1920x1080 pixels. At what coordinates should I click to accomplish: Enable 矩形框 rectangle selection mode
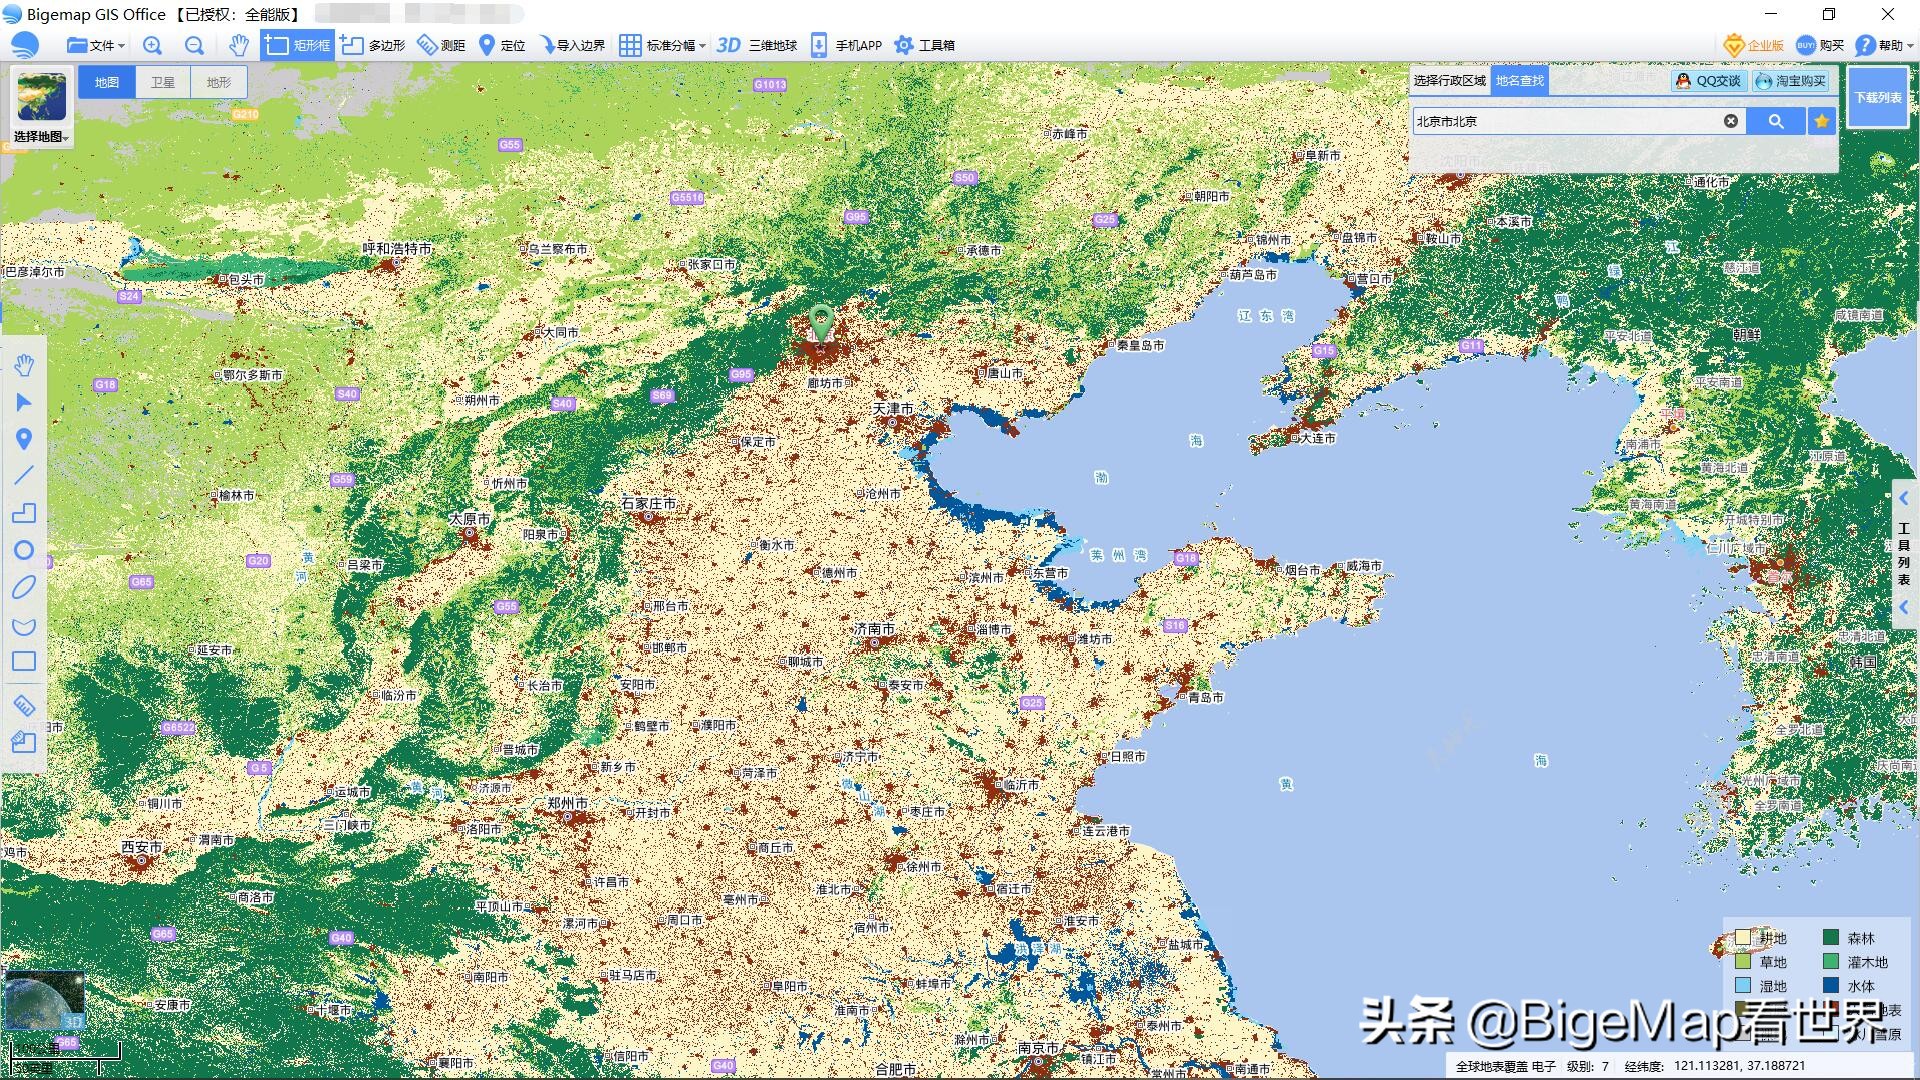click(x=296, y=44)
